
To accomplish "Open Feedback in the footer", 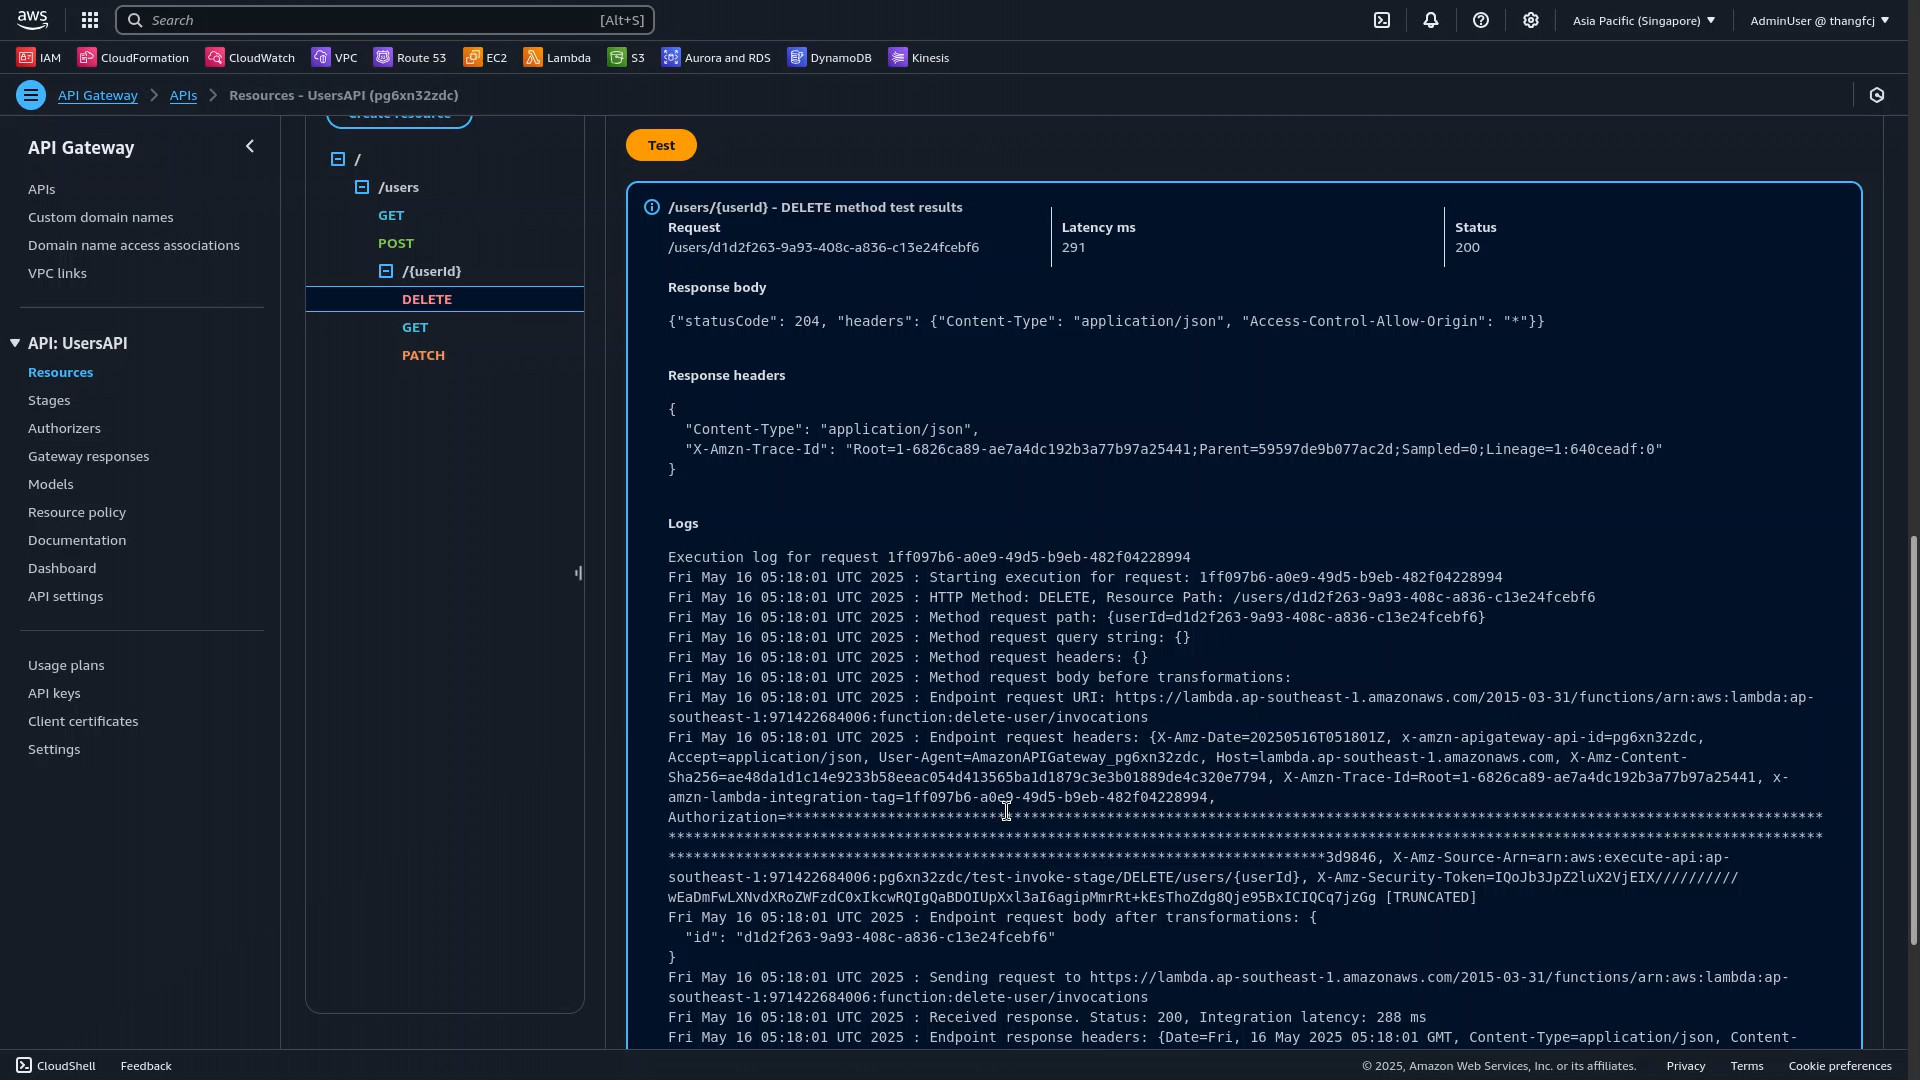I will 146,1066.
